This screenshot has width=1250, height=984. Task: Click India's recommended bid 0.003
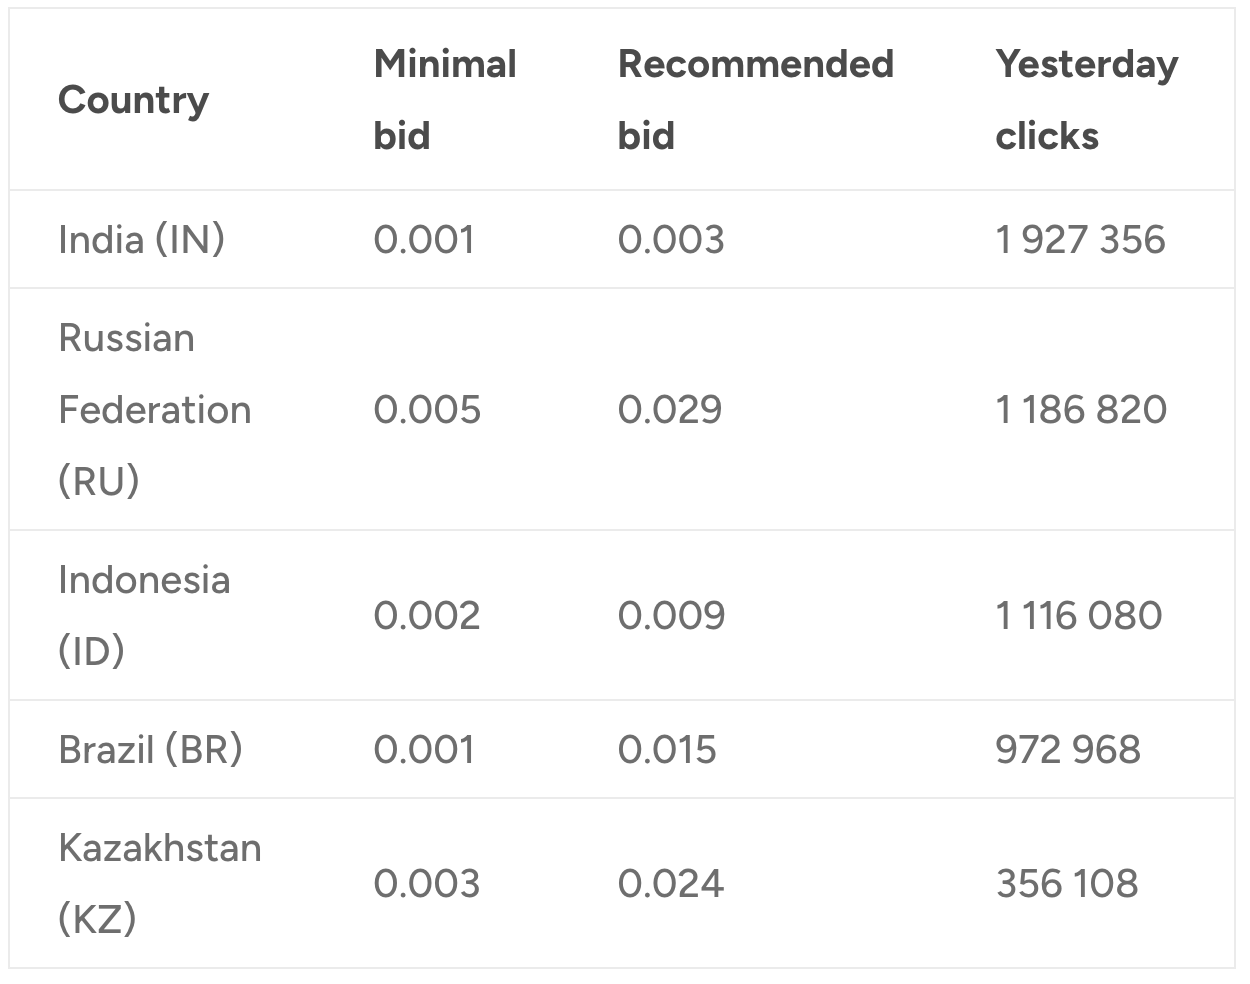[x=670, y=240]
